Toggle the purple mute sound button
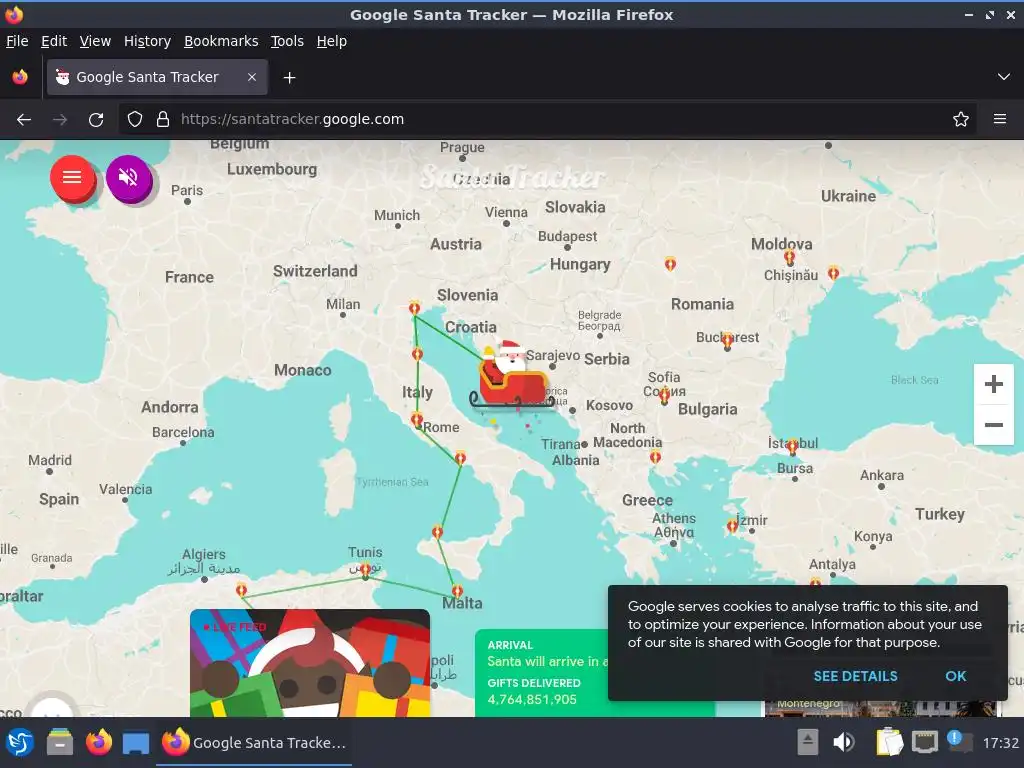The width and height of the screenshot is (1024, 768). coord(129,177)
